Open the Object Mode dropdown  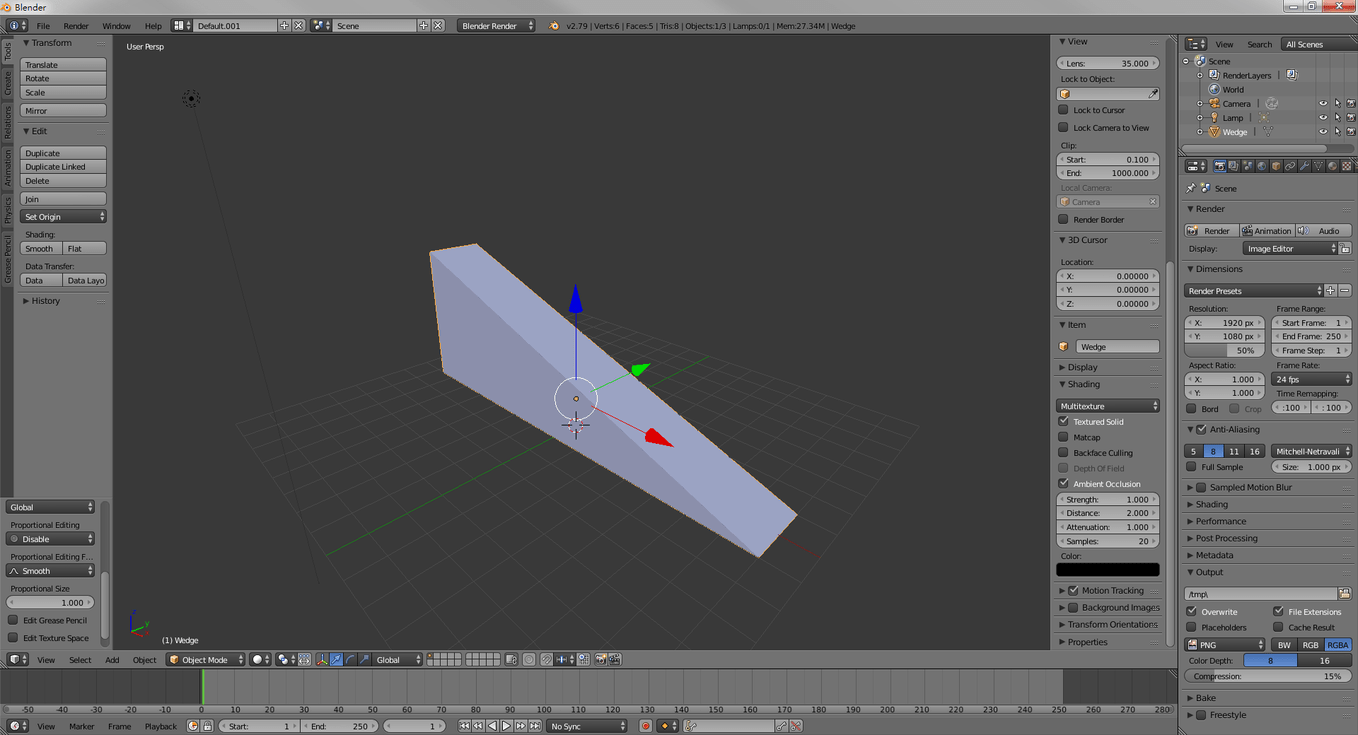(x=205, y=660)
